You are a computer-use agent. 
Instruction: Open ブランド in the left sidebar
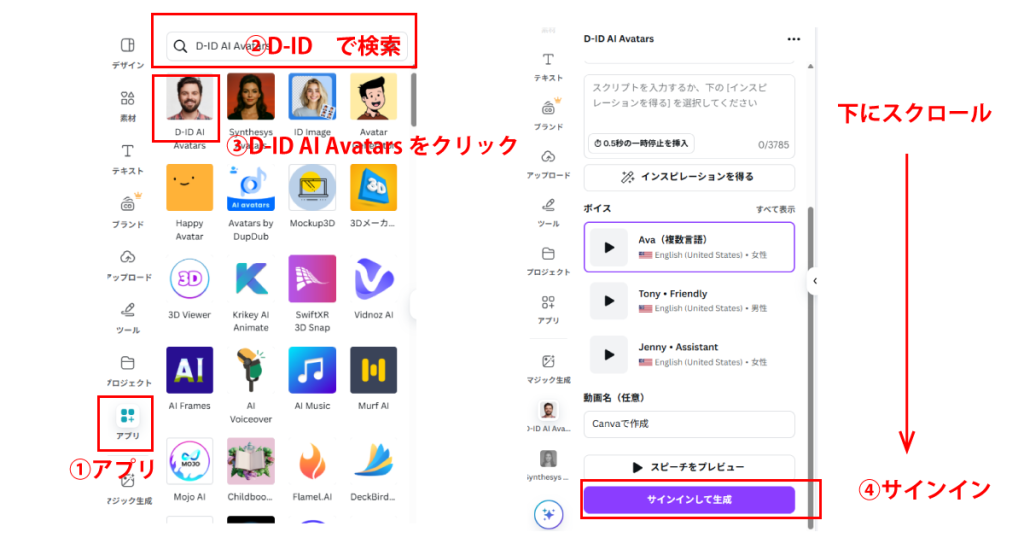click(127, 210)
